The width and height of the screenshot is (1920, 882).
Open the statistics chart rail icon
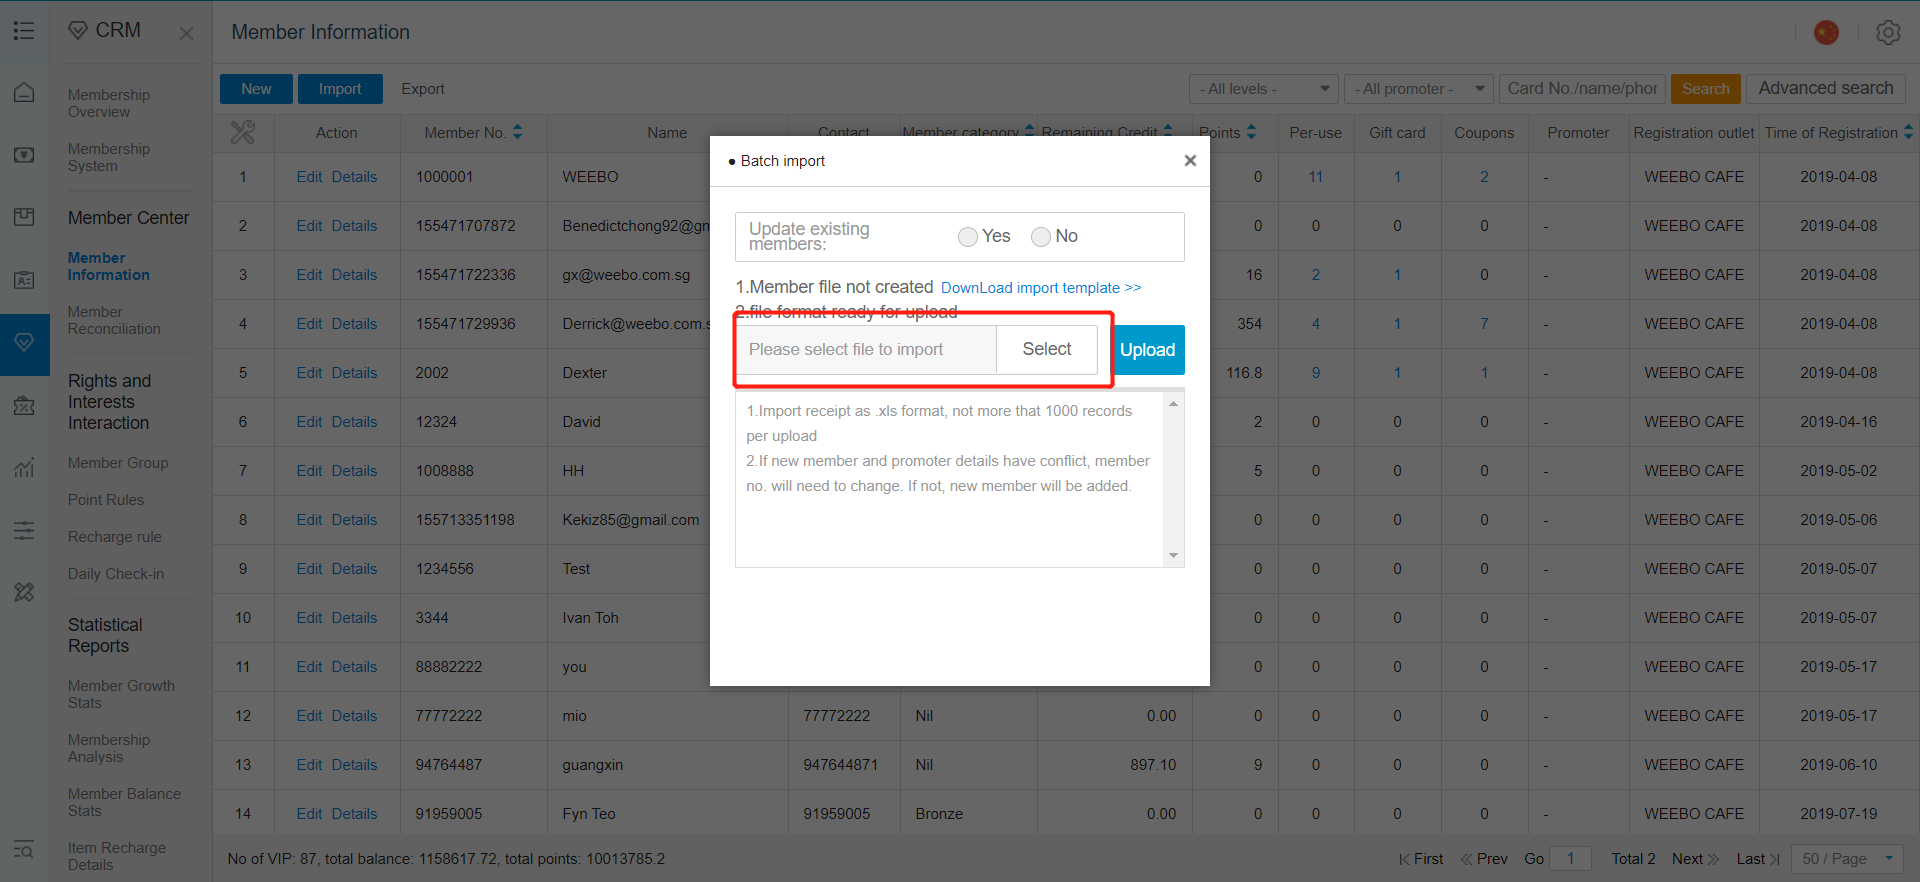(x=24, y=467)
